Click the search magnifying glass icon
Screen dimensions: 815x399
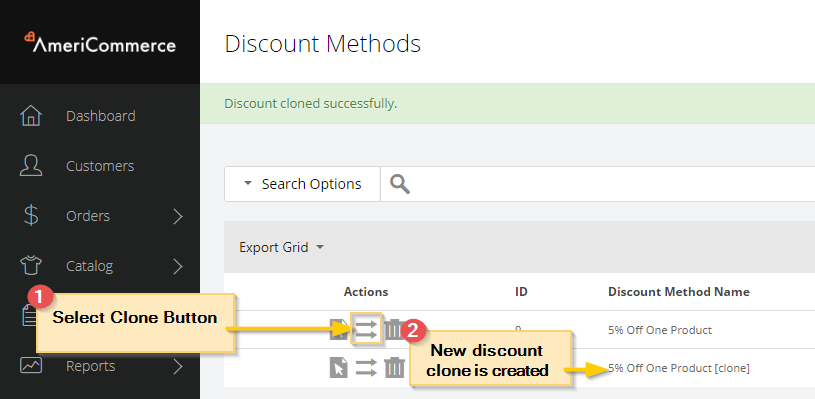400,184
